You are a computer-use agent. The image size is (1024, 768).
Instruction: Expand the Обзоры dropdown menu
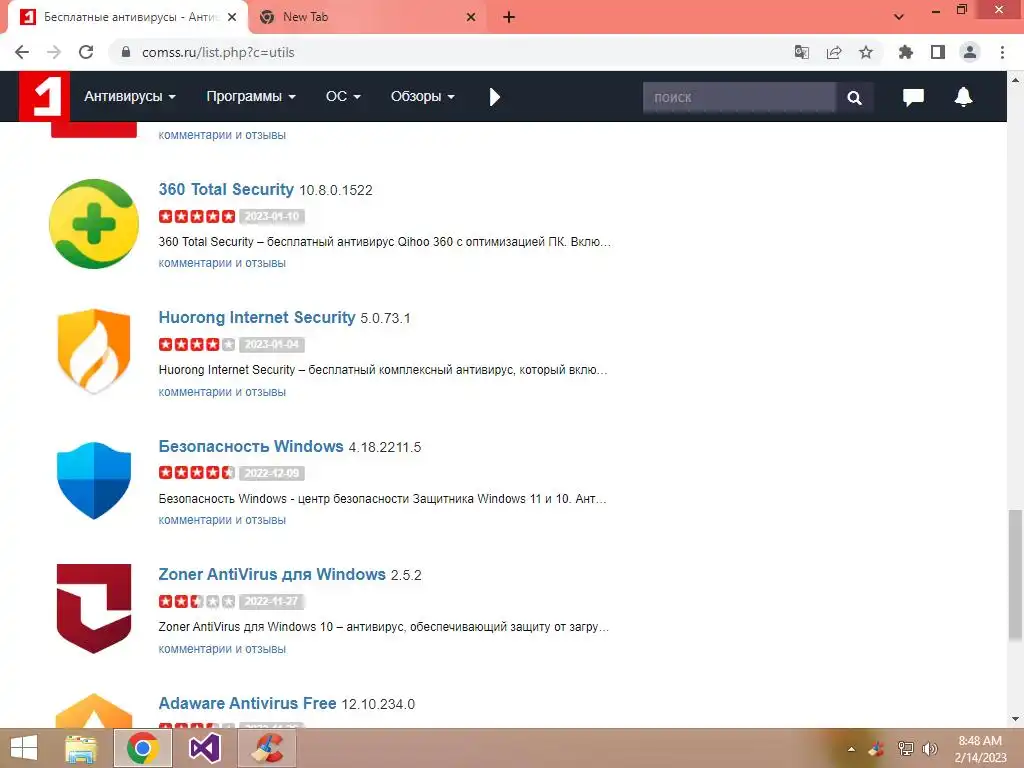tap(423, 97)
